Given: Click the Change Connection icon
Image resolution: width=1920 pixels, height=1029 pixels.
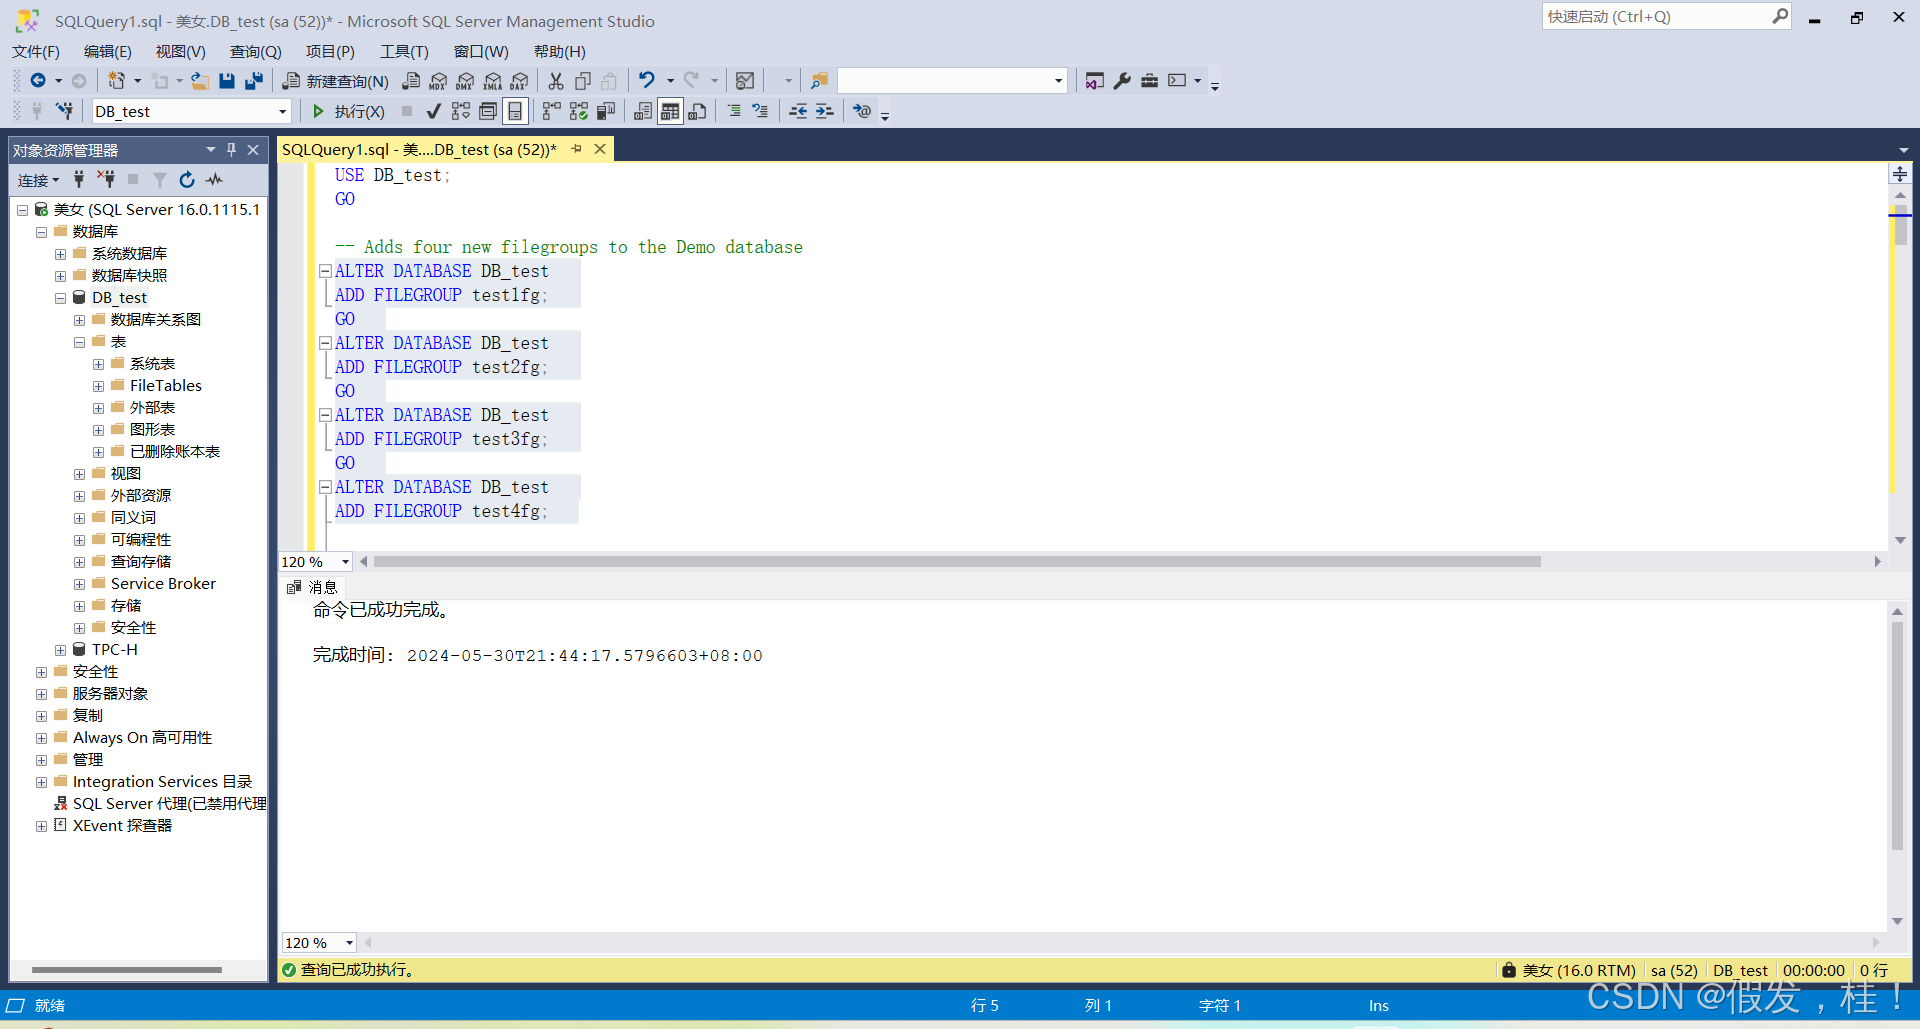Looking at the screenshot, I should tap(64, 111).
